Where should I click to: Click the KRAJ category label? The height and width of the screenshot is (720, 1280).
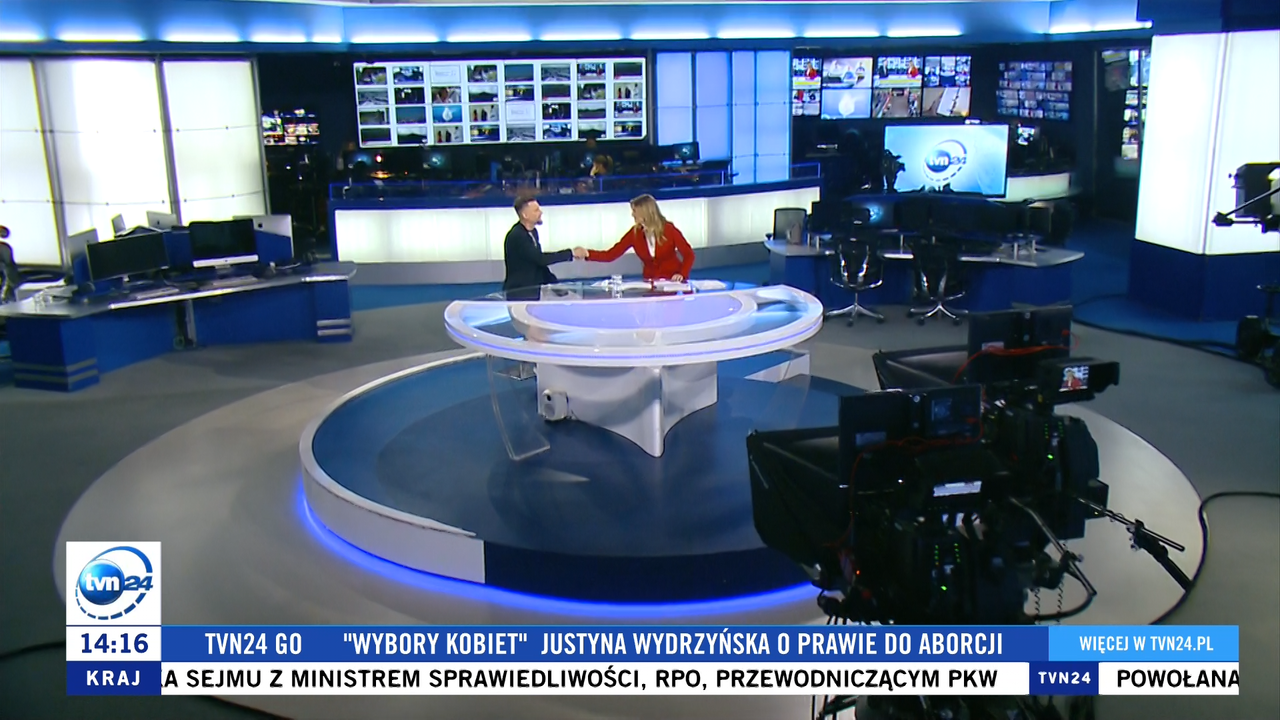pos(114,678)
